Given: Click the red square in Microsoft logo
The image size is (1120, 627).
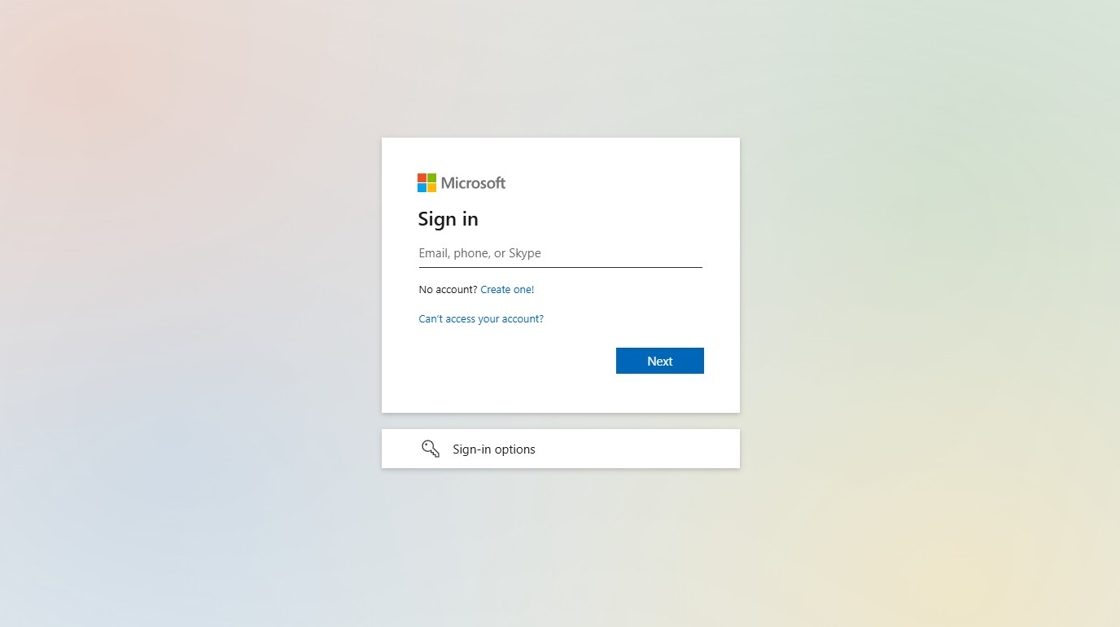Looking at the screenshot, I should point(422,178).
